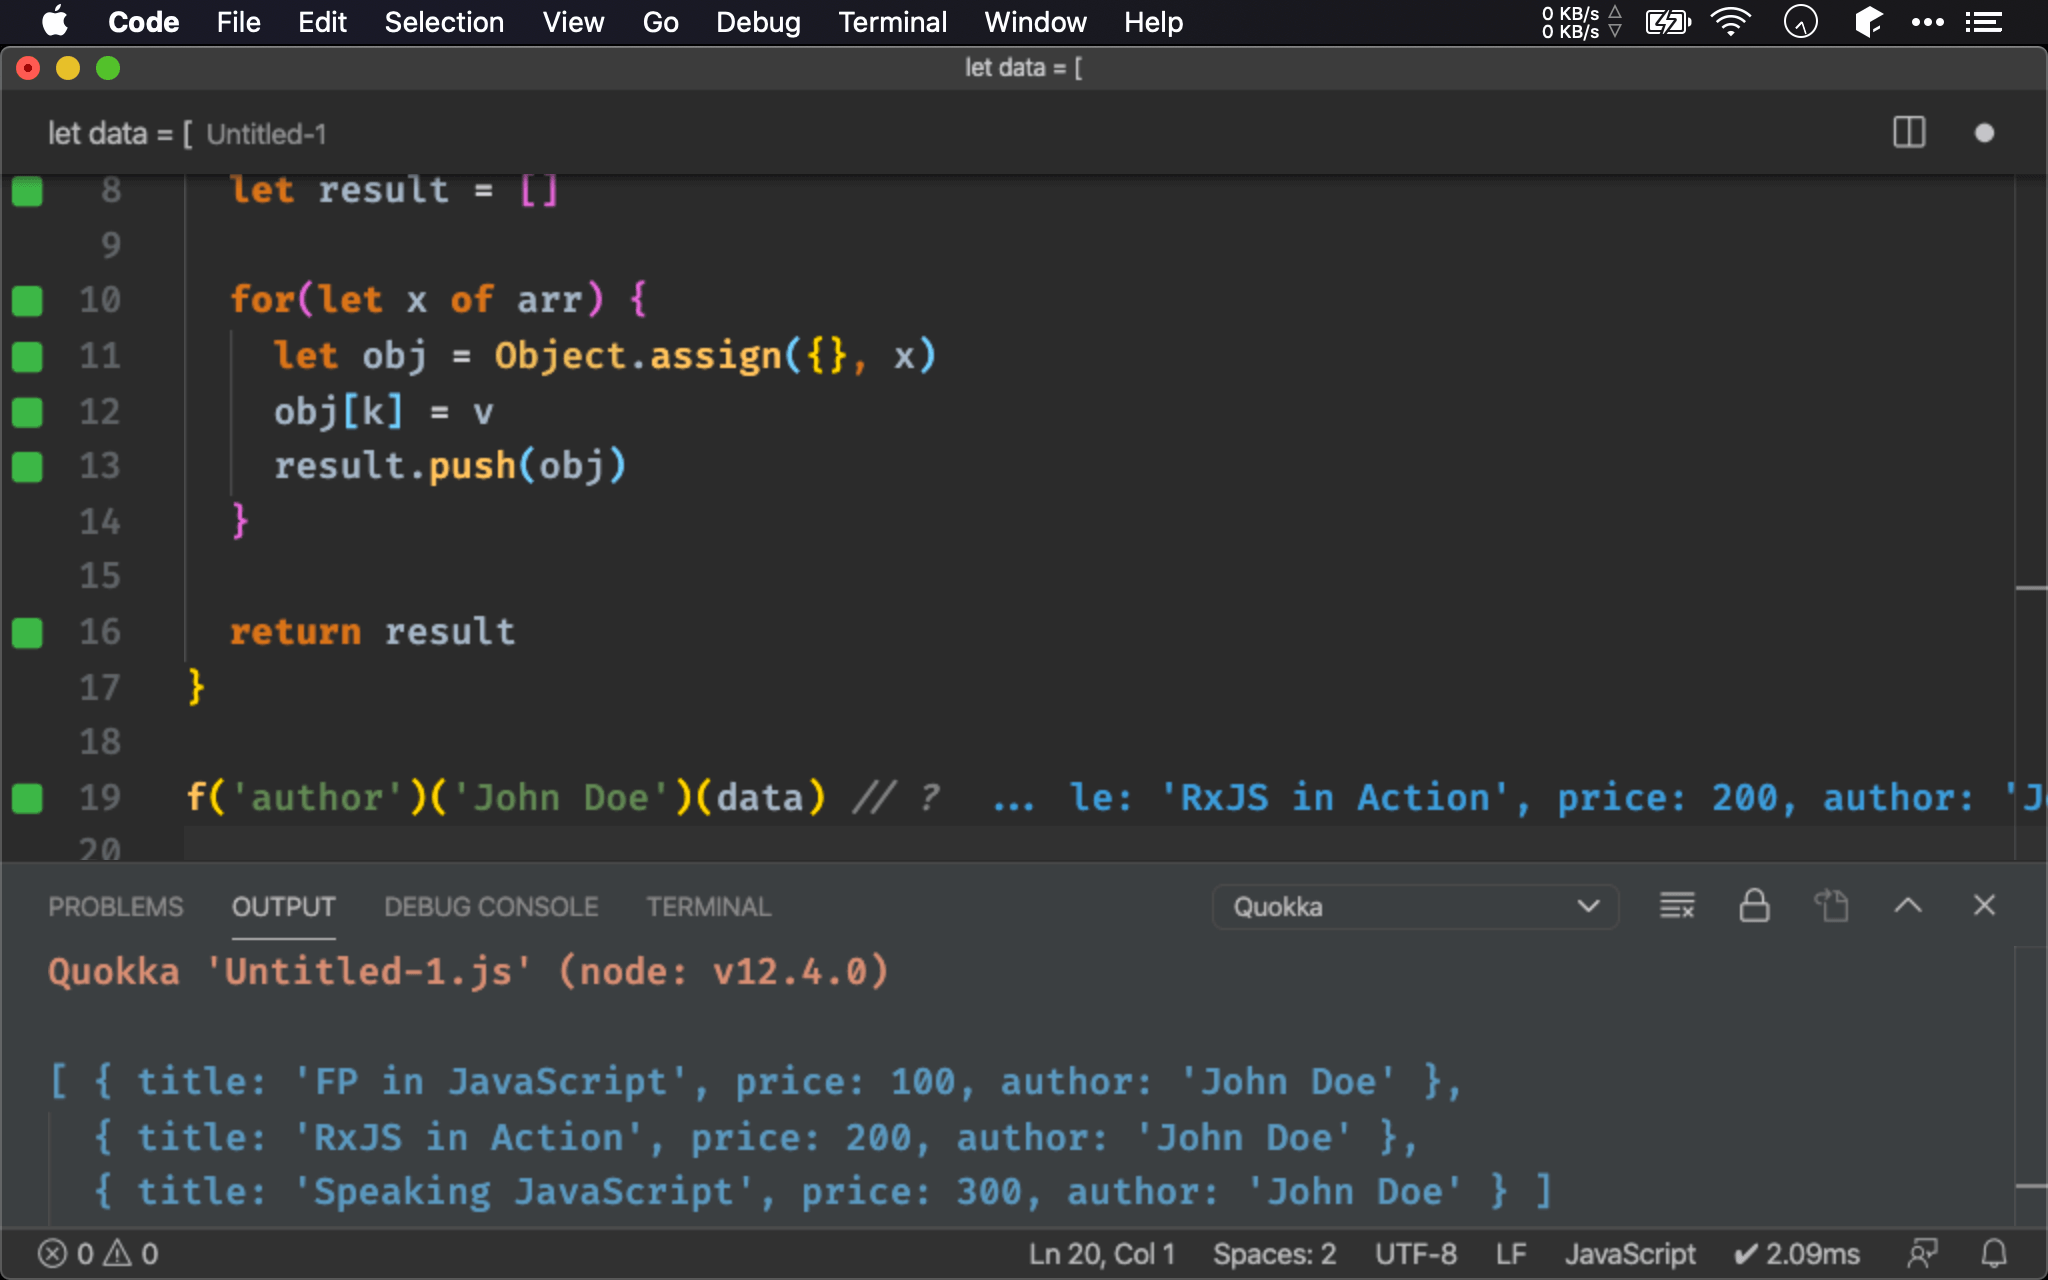Viewport: 2048px width, 1280px height.
Task: Click the Quokka 'Untitled-1.js' output header line
Action: (x=468, y=972)
